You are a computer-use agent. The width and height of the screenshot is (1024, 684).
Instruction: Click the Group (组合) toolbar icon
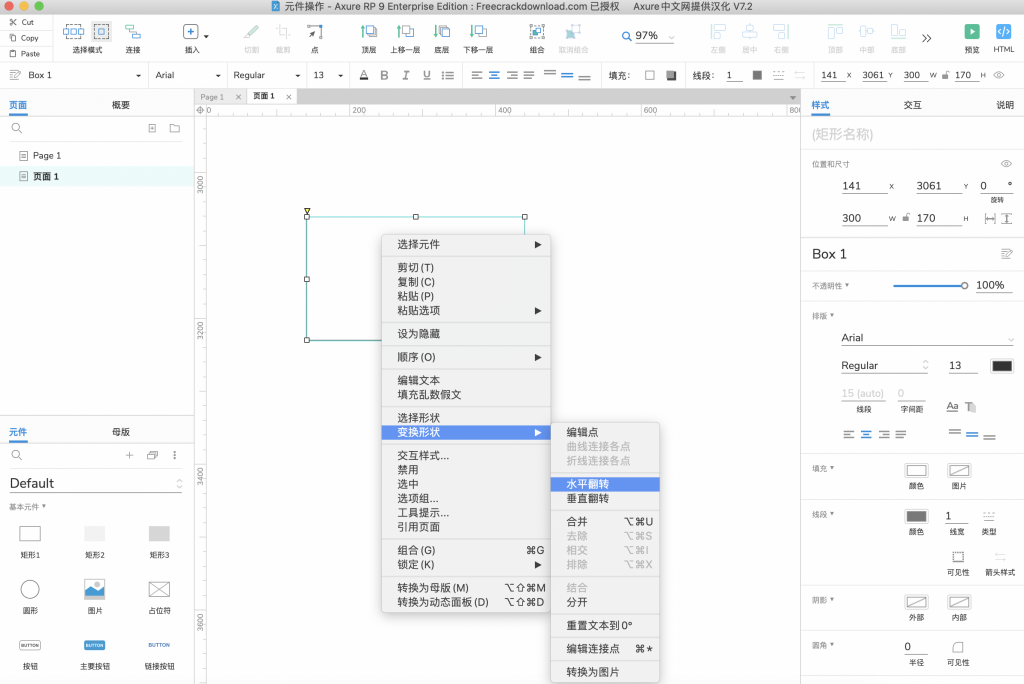(537, 32)
